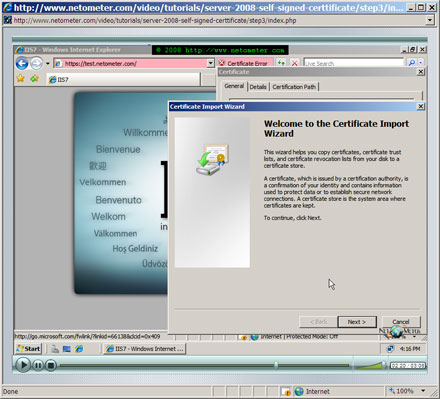
Task: Click the IE forward arrow button
Action: point(36,63)
